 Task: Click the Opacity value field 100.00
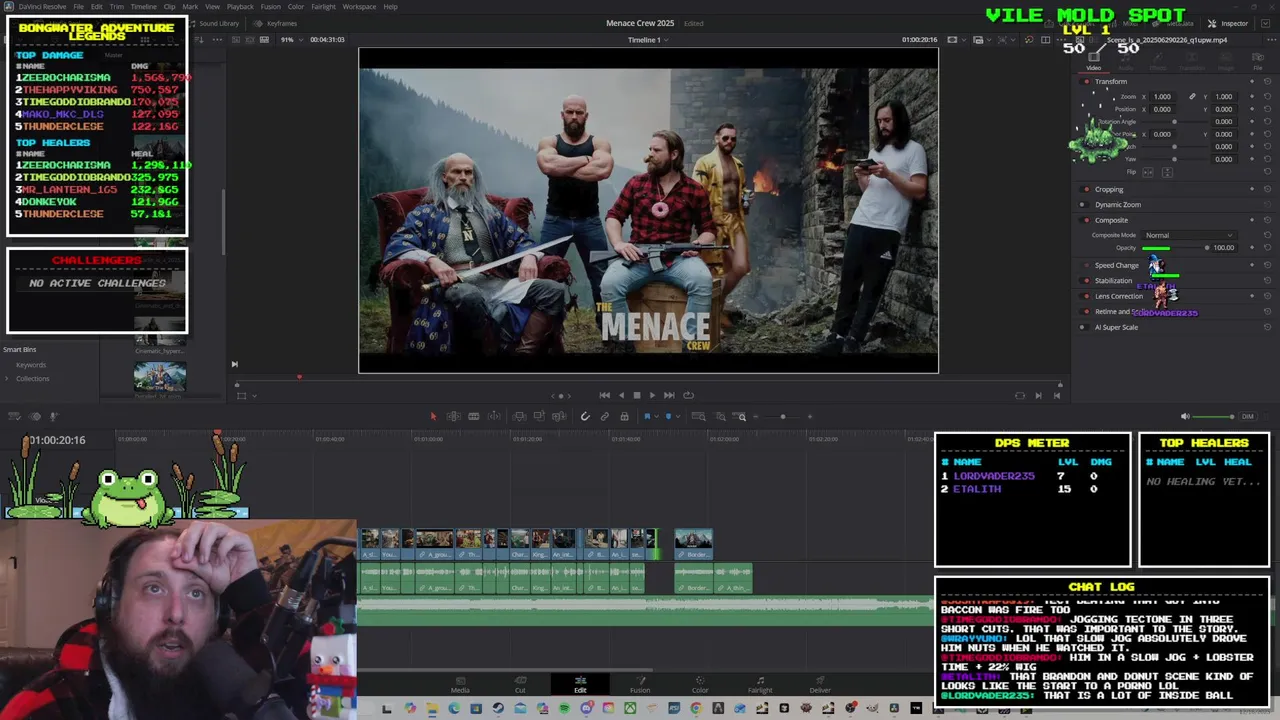[x=1223, y=247]
